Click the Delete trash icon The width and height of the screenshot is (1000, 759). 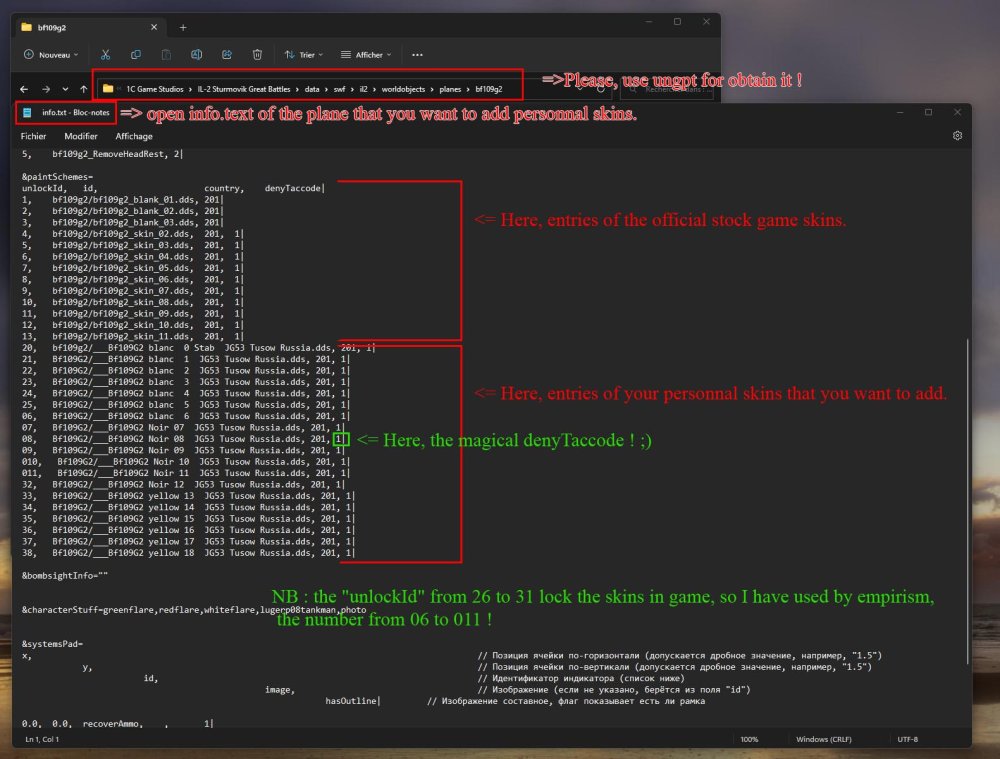257,54
